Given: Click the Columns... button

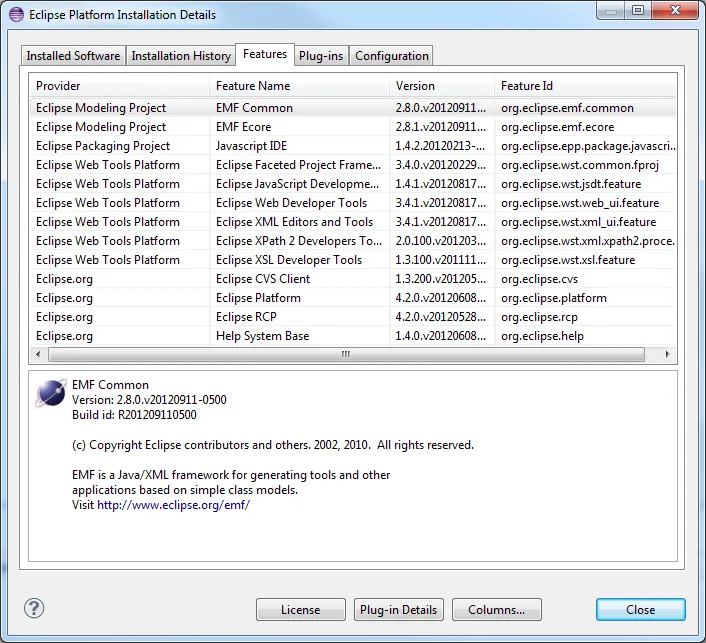Looking at the screenshot, I should point(497,610).
